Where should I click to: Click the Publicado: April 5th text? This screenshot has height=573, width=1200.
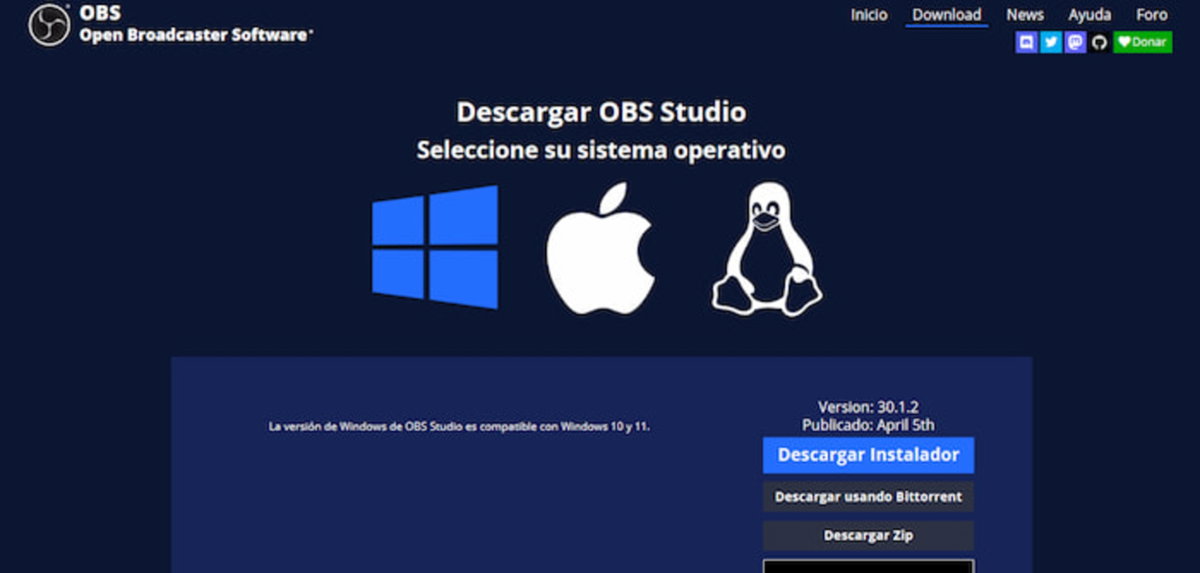tap(868, 425)
